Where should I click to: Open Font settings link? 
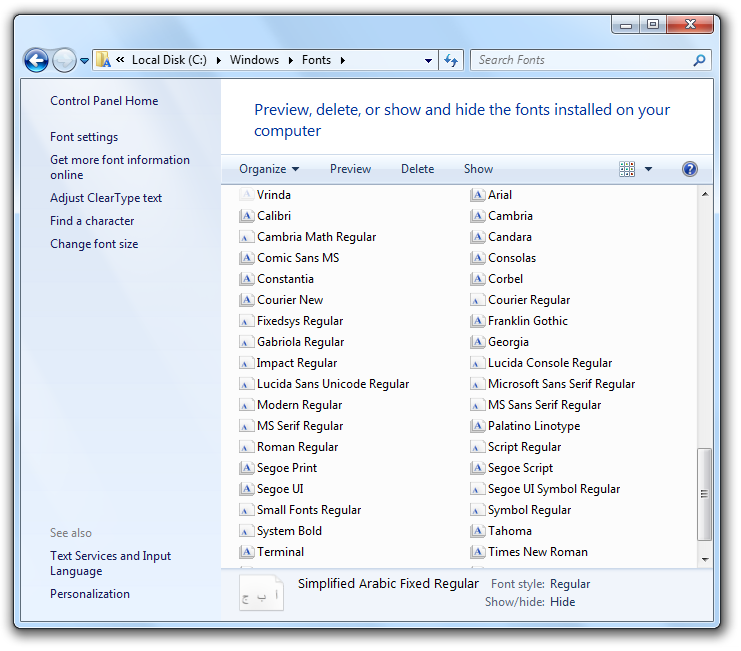point(84,137)
